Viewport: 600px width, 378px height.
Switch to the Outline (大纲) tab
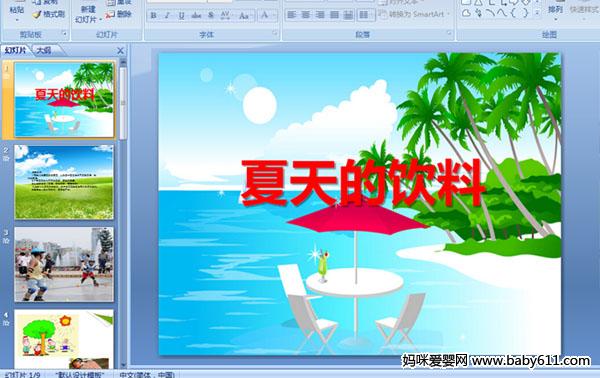[44, 50]
